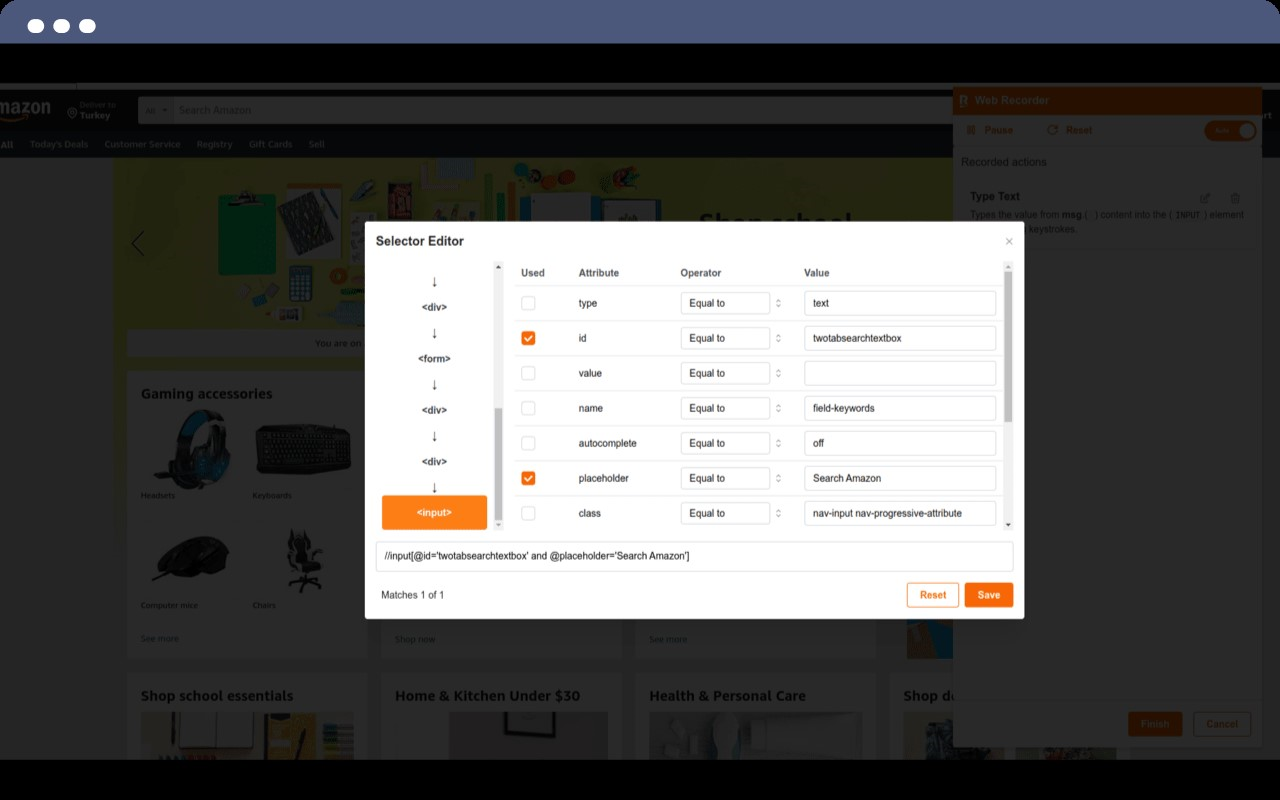Check the Used box for type attribute

[x=528, y=303]
